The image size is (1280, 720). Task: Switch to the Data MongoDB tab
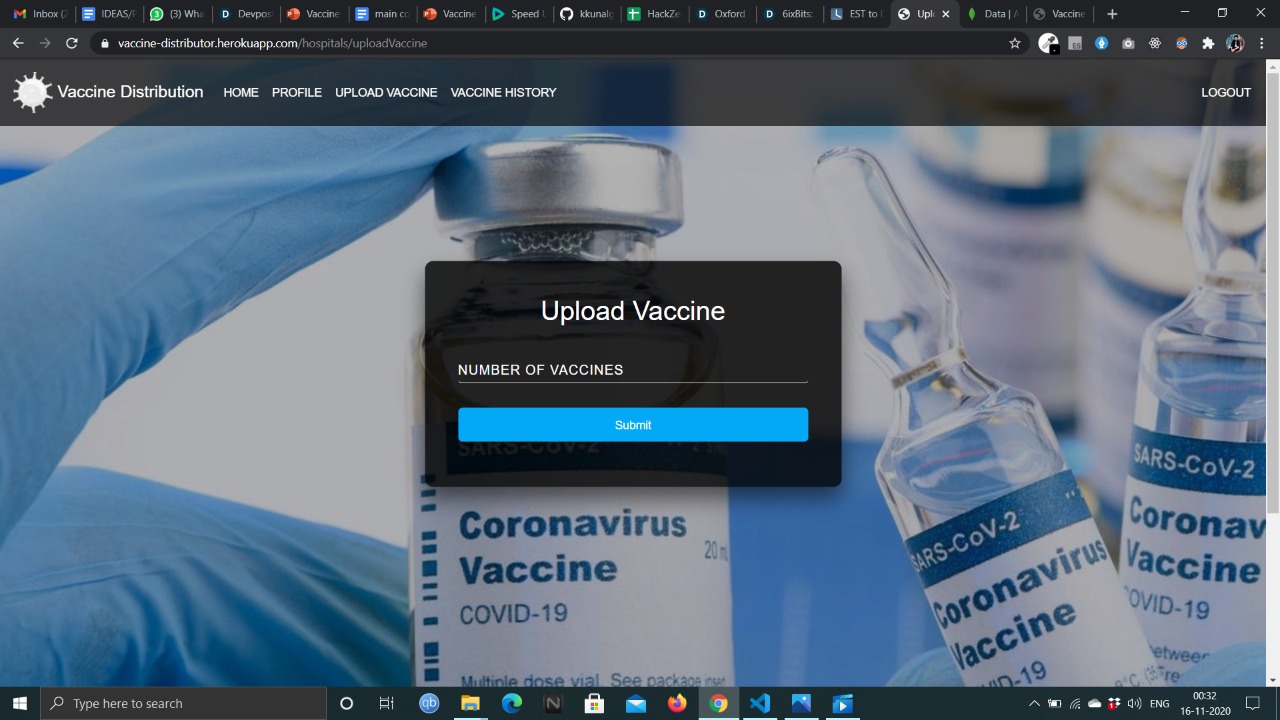tap(993, 14)
